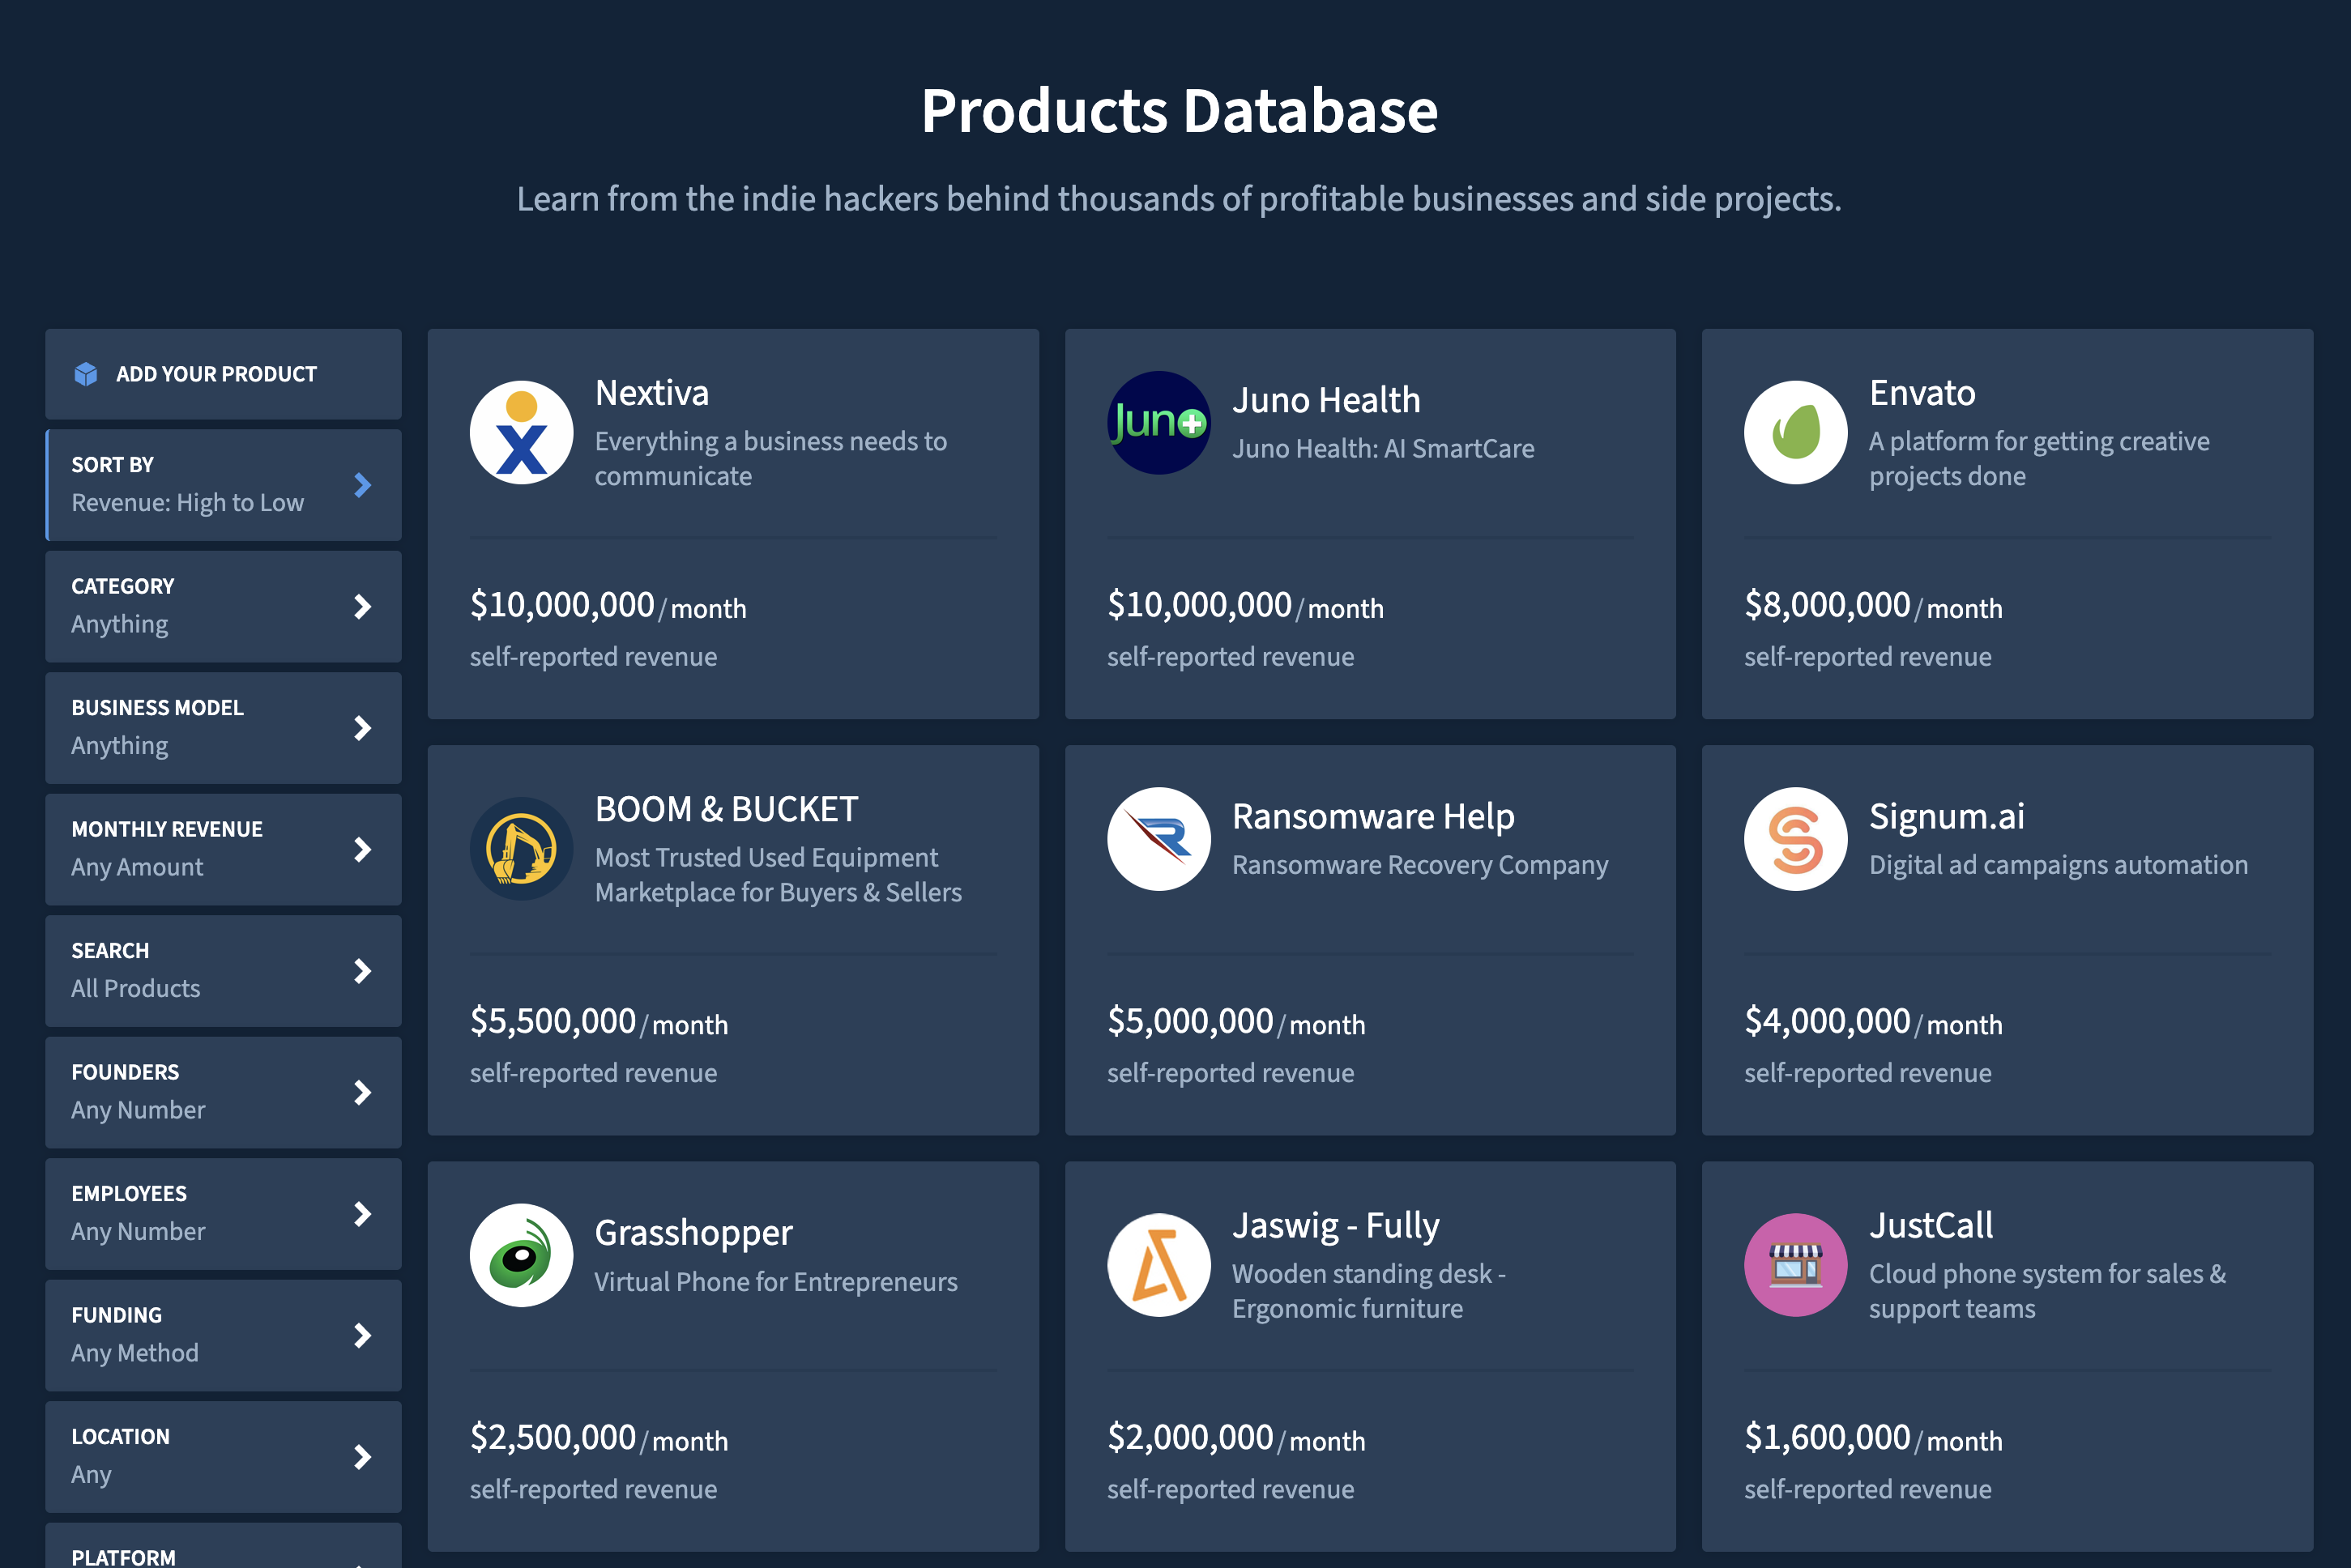Select Funding 'Any Method' value
The height and width of the screenshot is (1568, 2351).
pos(134,1354)
